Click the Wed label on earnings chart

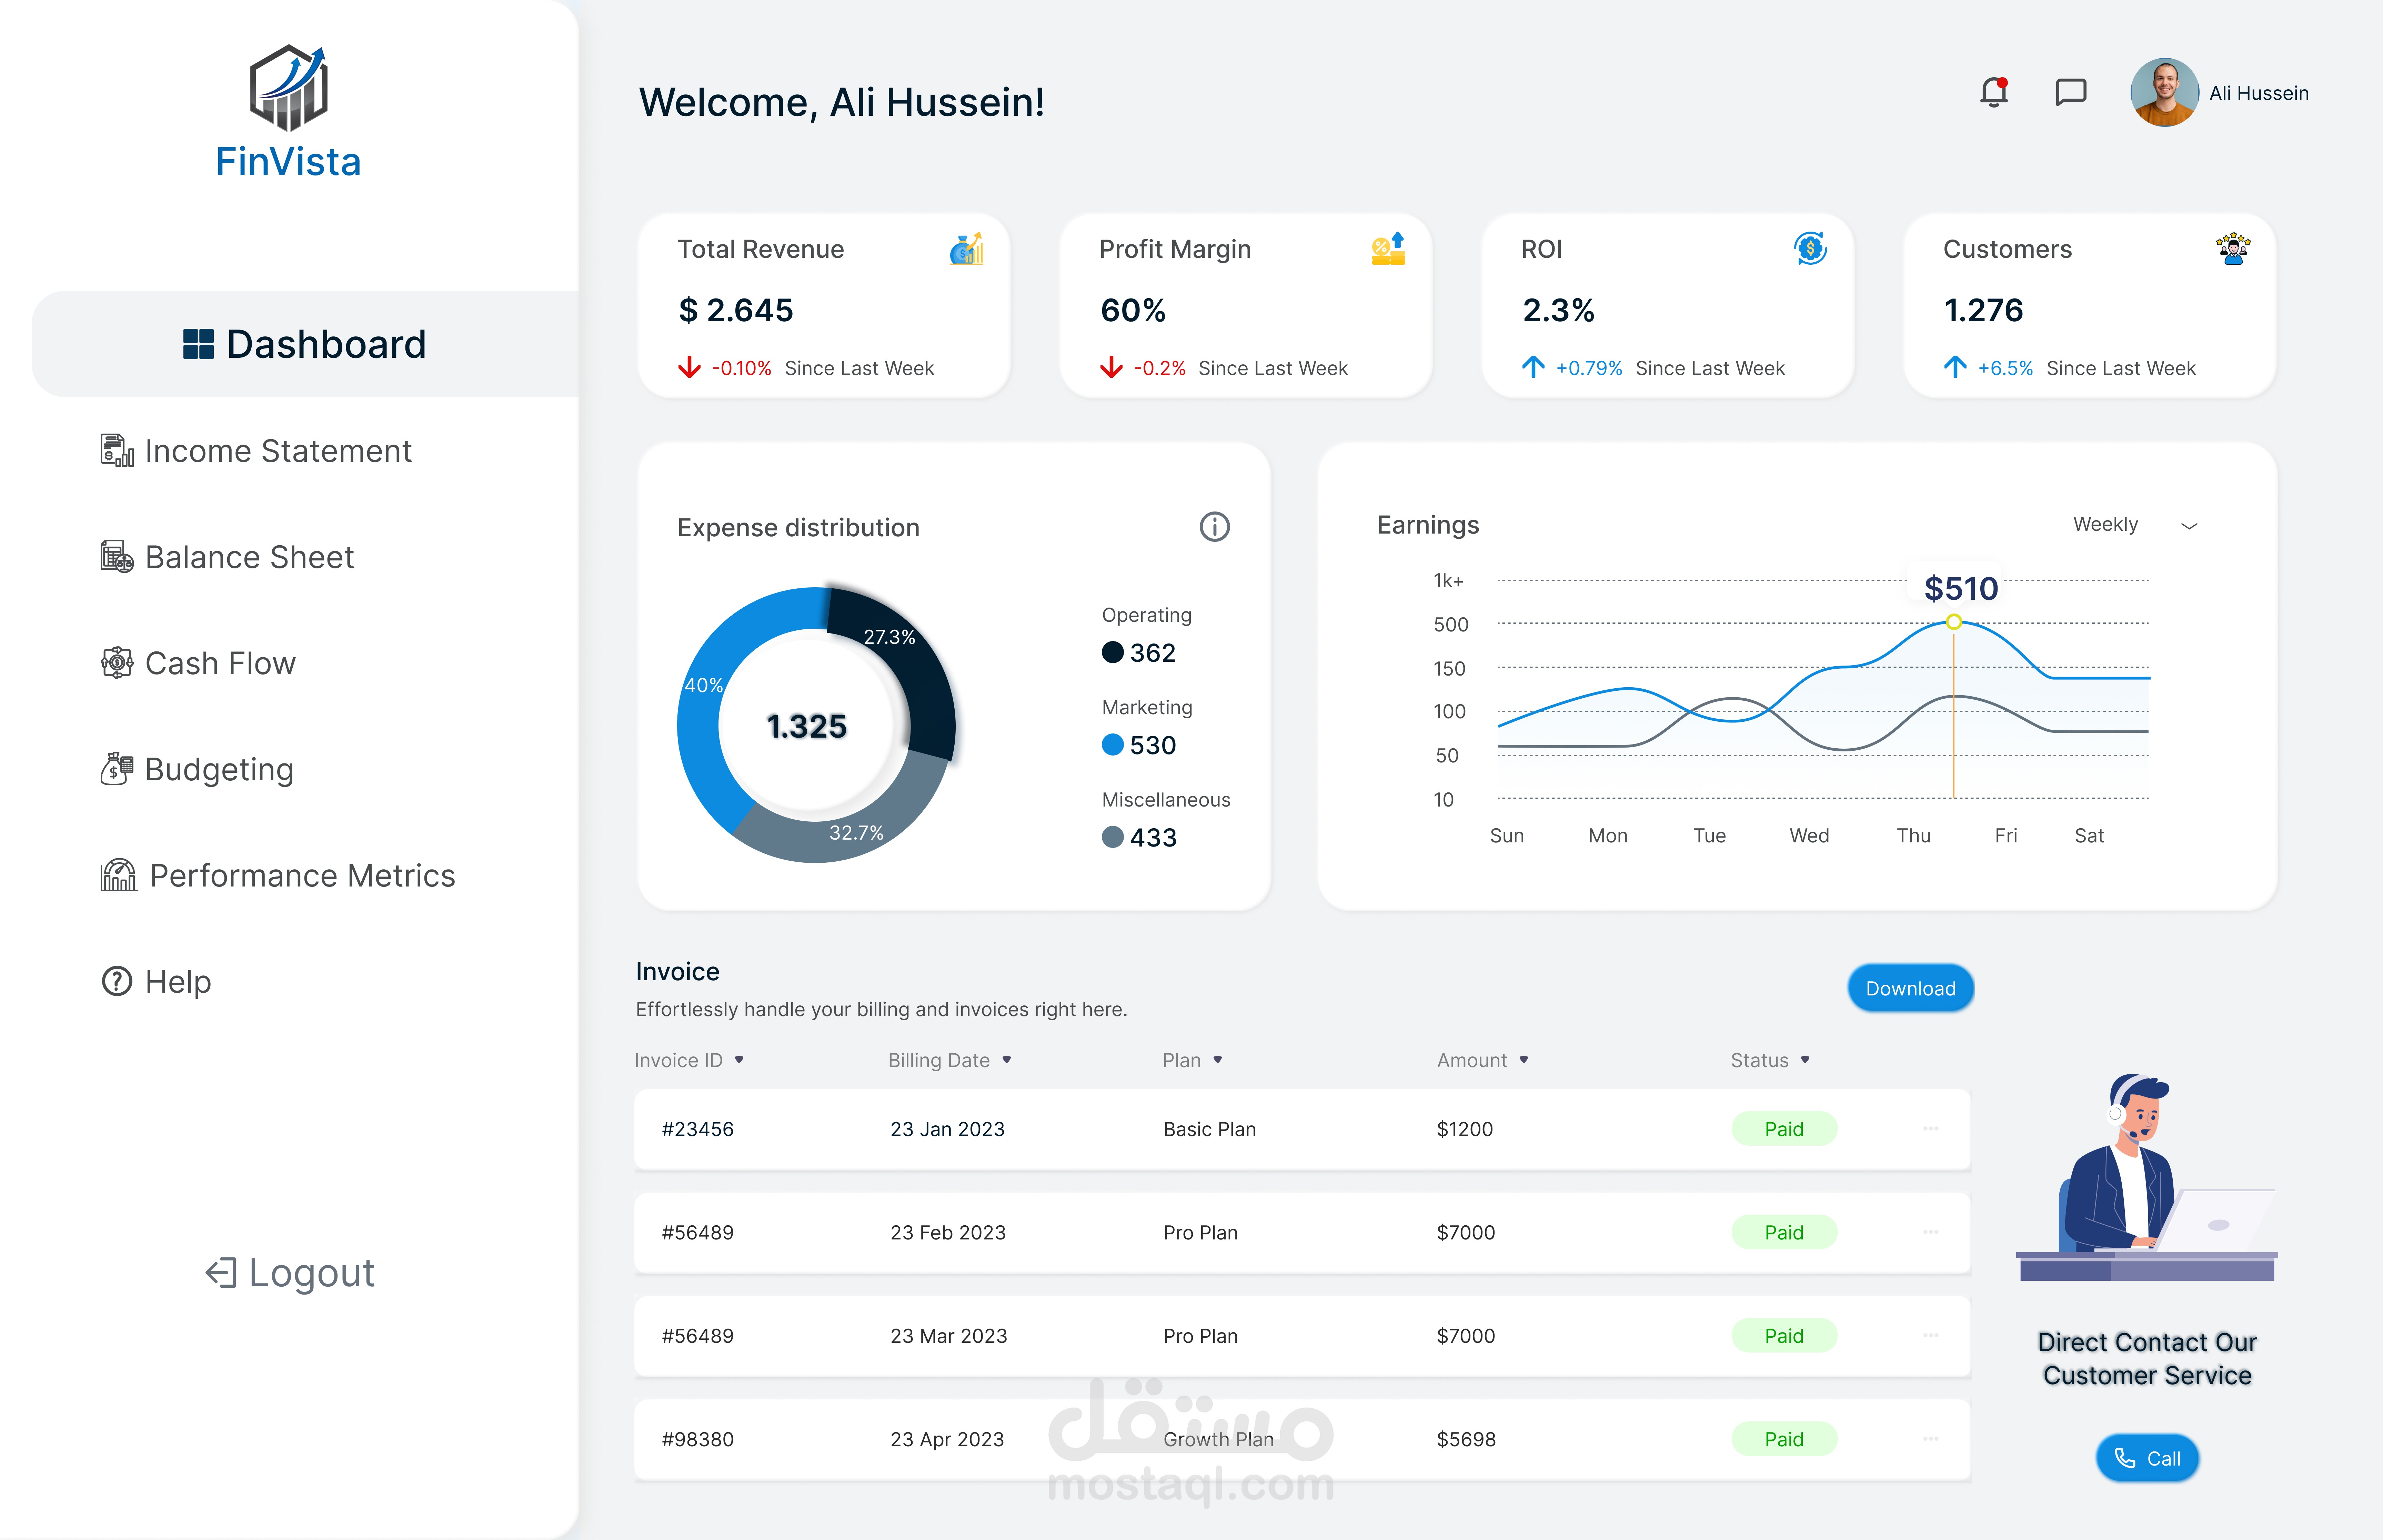tap(1809, 835)
